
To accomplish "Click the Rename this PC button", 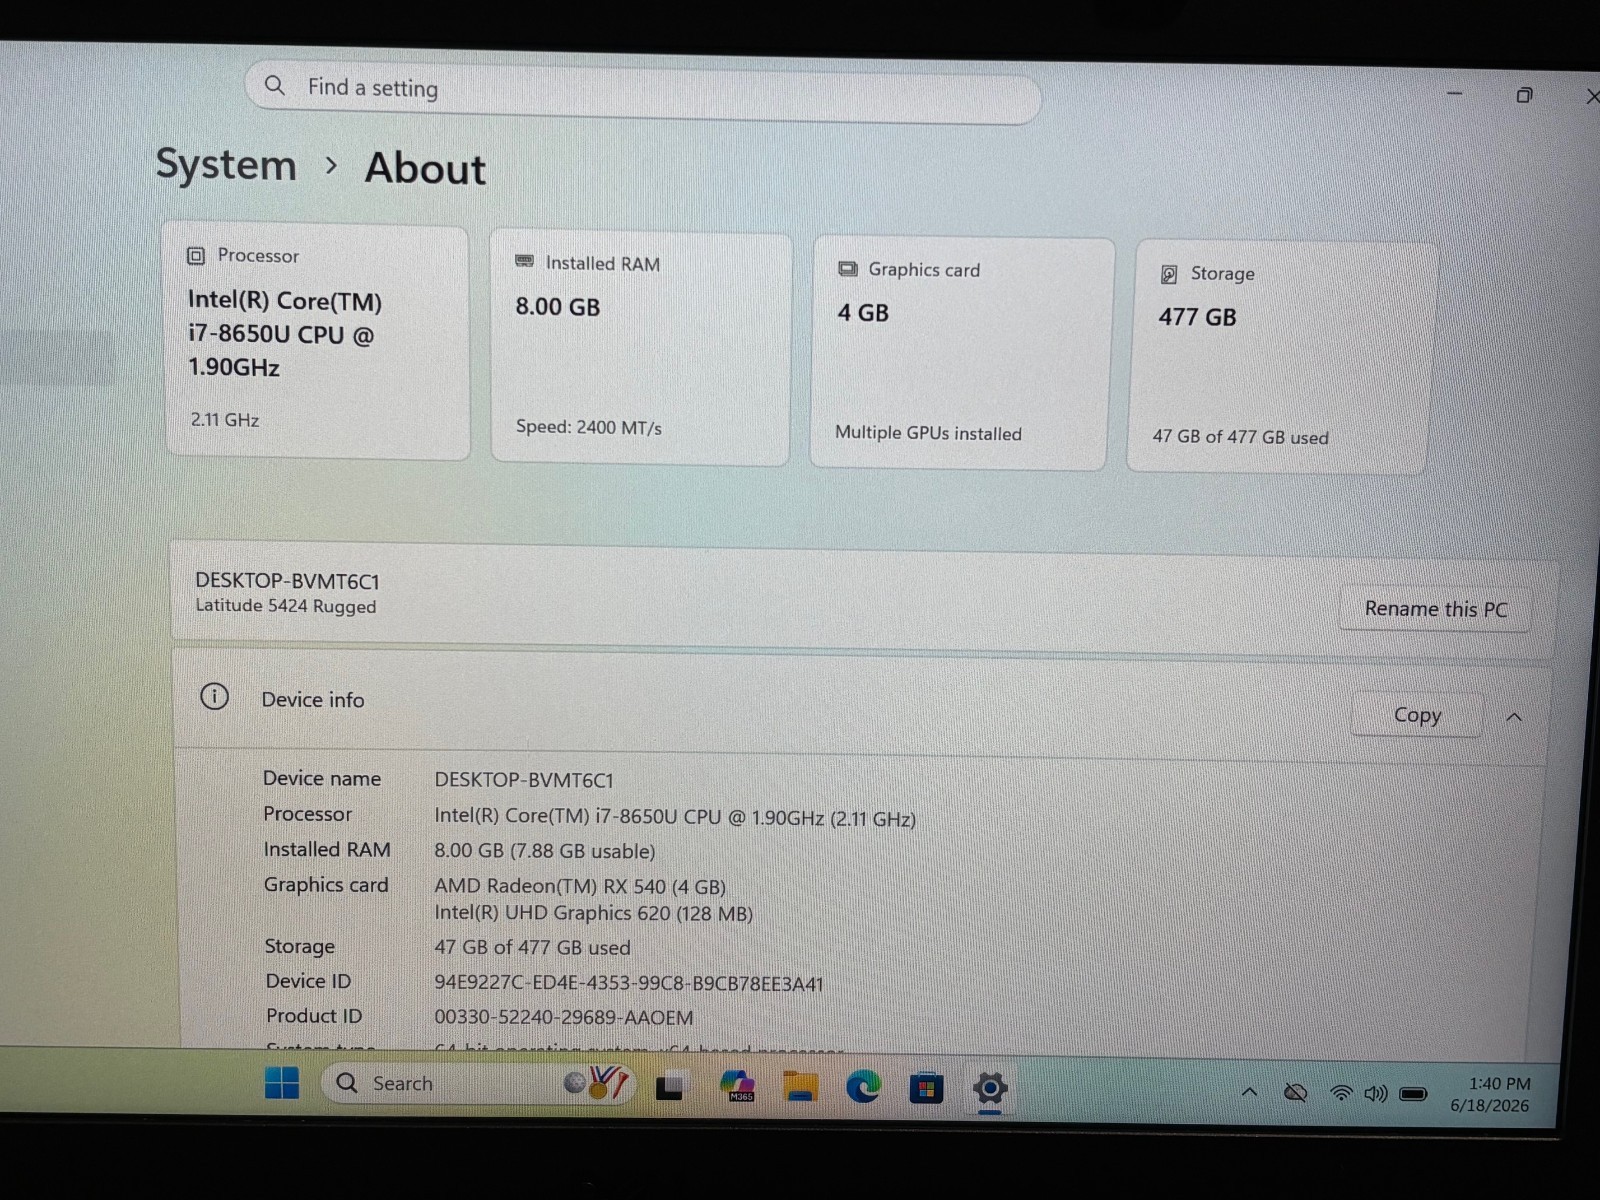I will (x=1435, y=609).
